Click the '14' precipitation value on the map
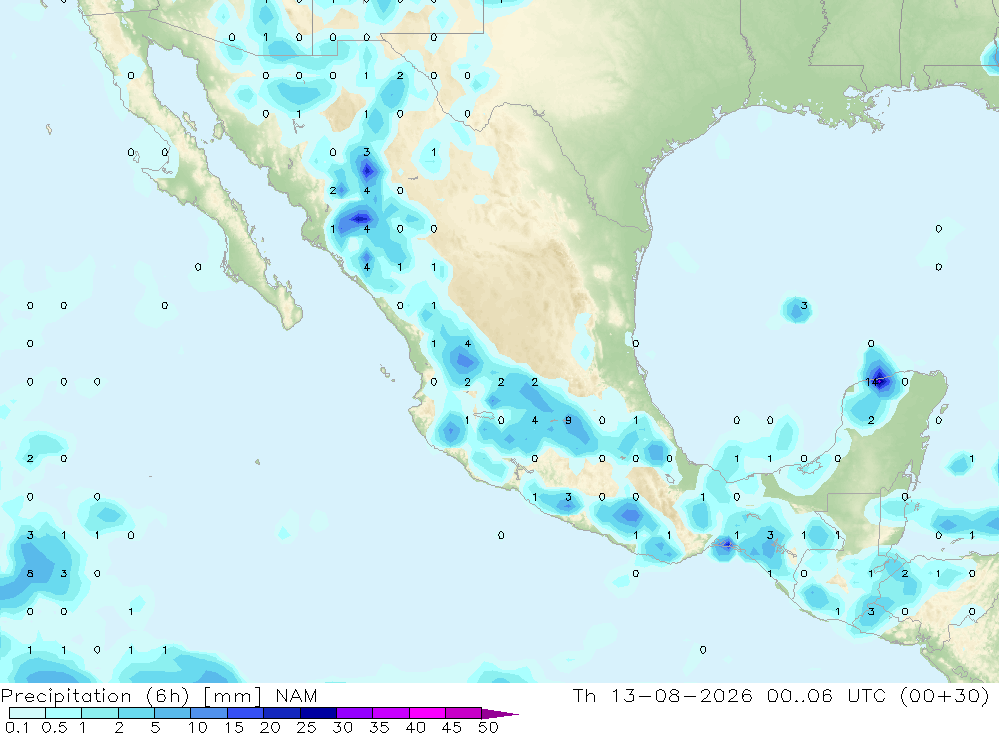The image size is (1000, 733). point(871,382)
